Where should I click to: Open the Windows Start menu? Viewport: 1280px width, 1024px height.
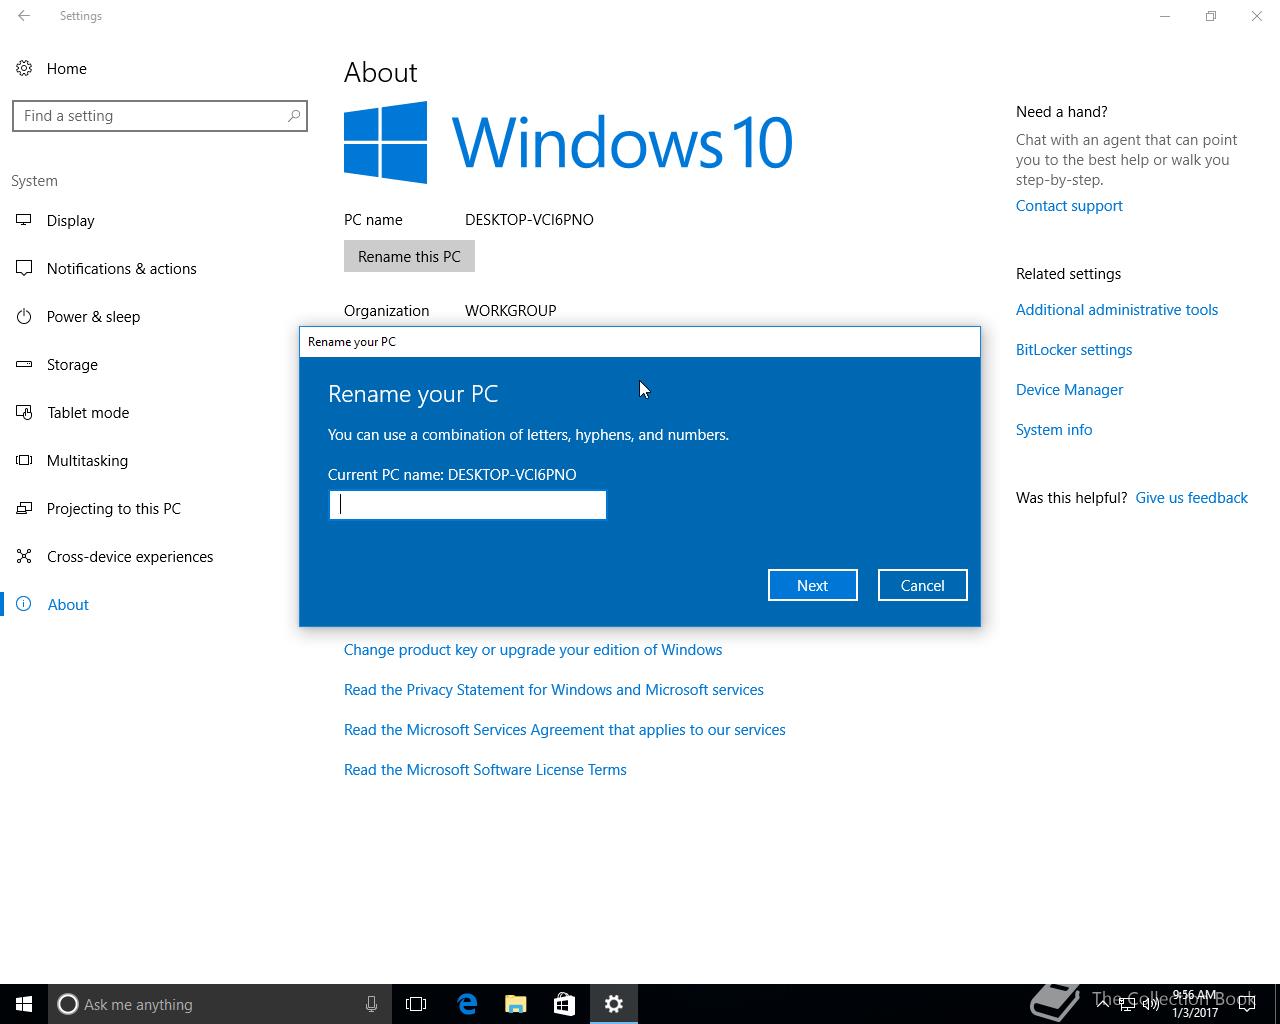point(24,1004)
